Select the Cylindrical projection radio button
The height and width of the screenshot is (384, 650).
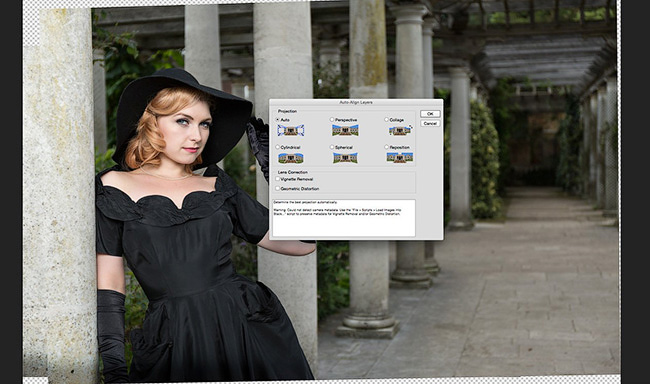click(x=278, y=147)
